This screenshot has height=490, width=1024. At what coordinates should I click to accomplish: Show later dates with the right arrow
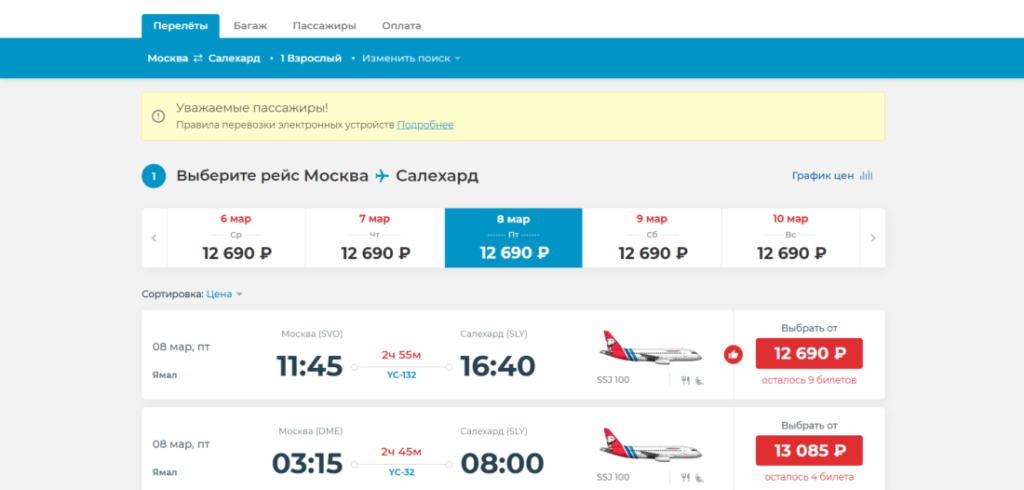(872, 238)
